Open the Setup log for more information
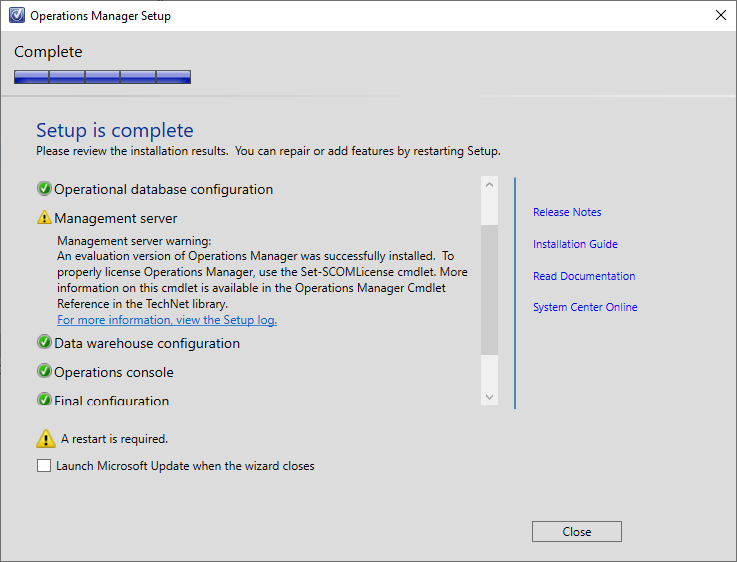The width and height of the screenshot is (737, 562). click(x=167, y=320)
